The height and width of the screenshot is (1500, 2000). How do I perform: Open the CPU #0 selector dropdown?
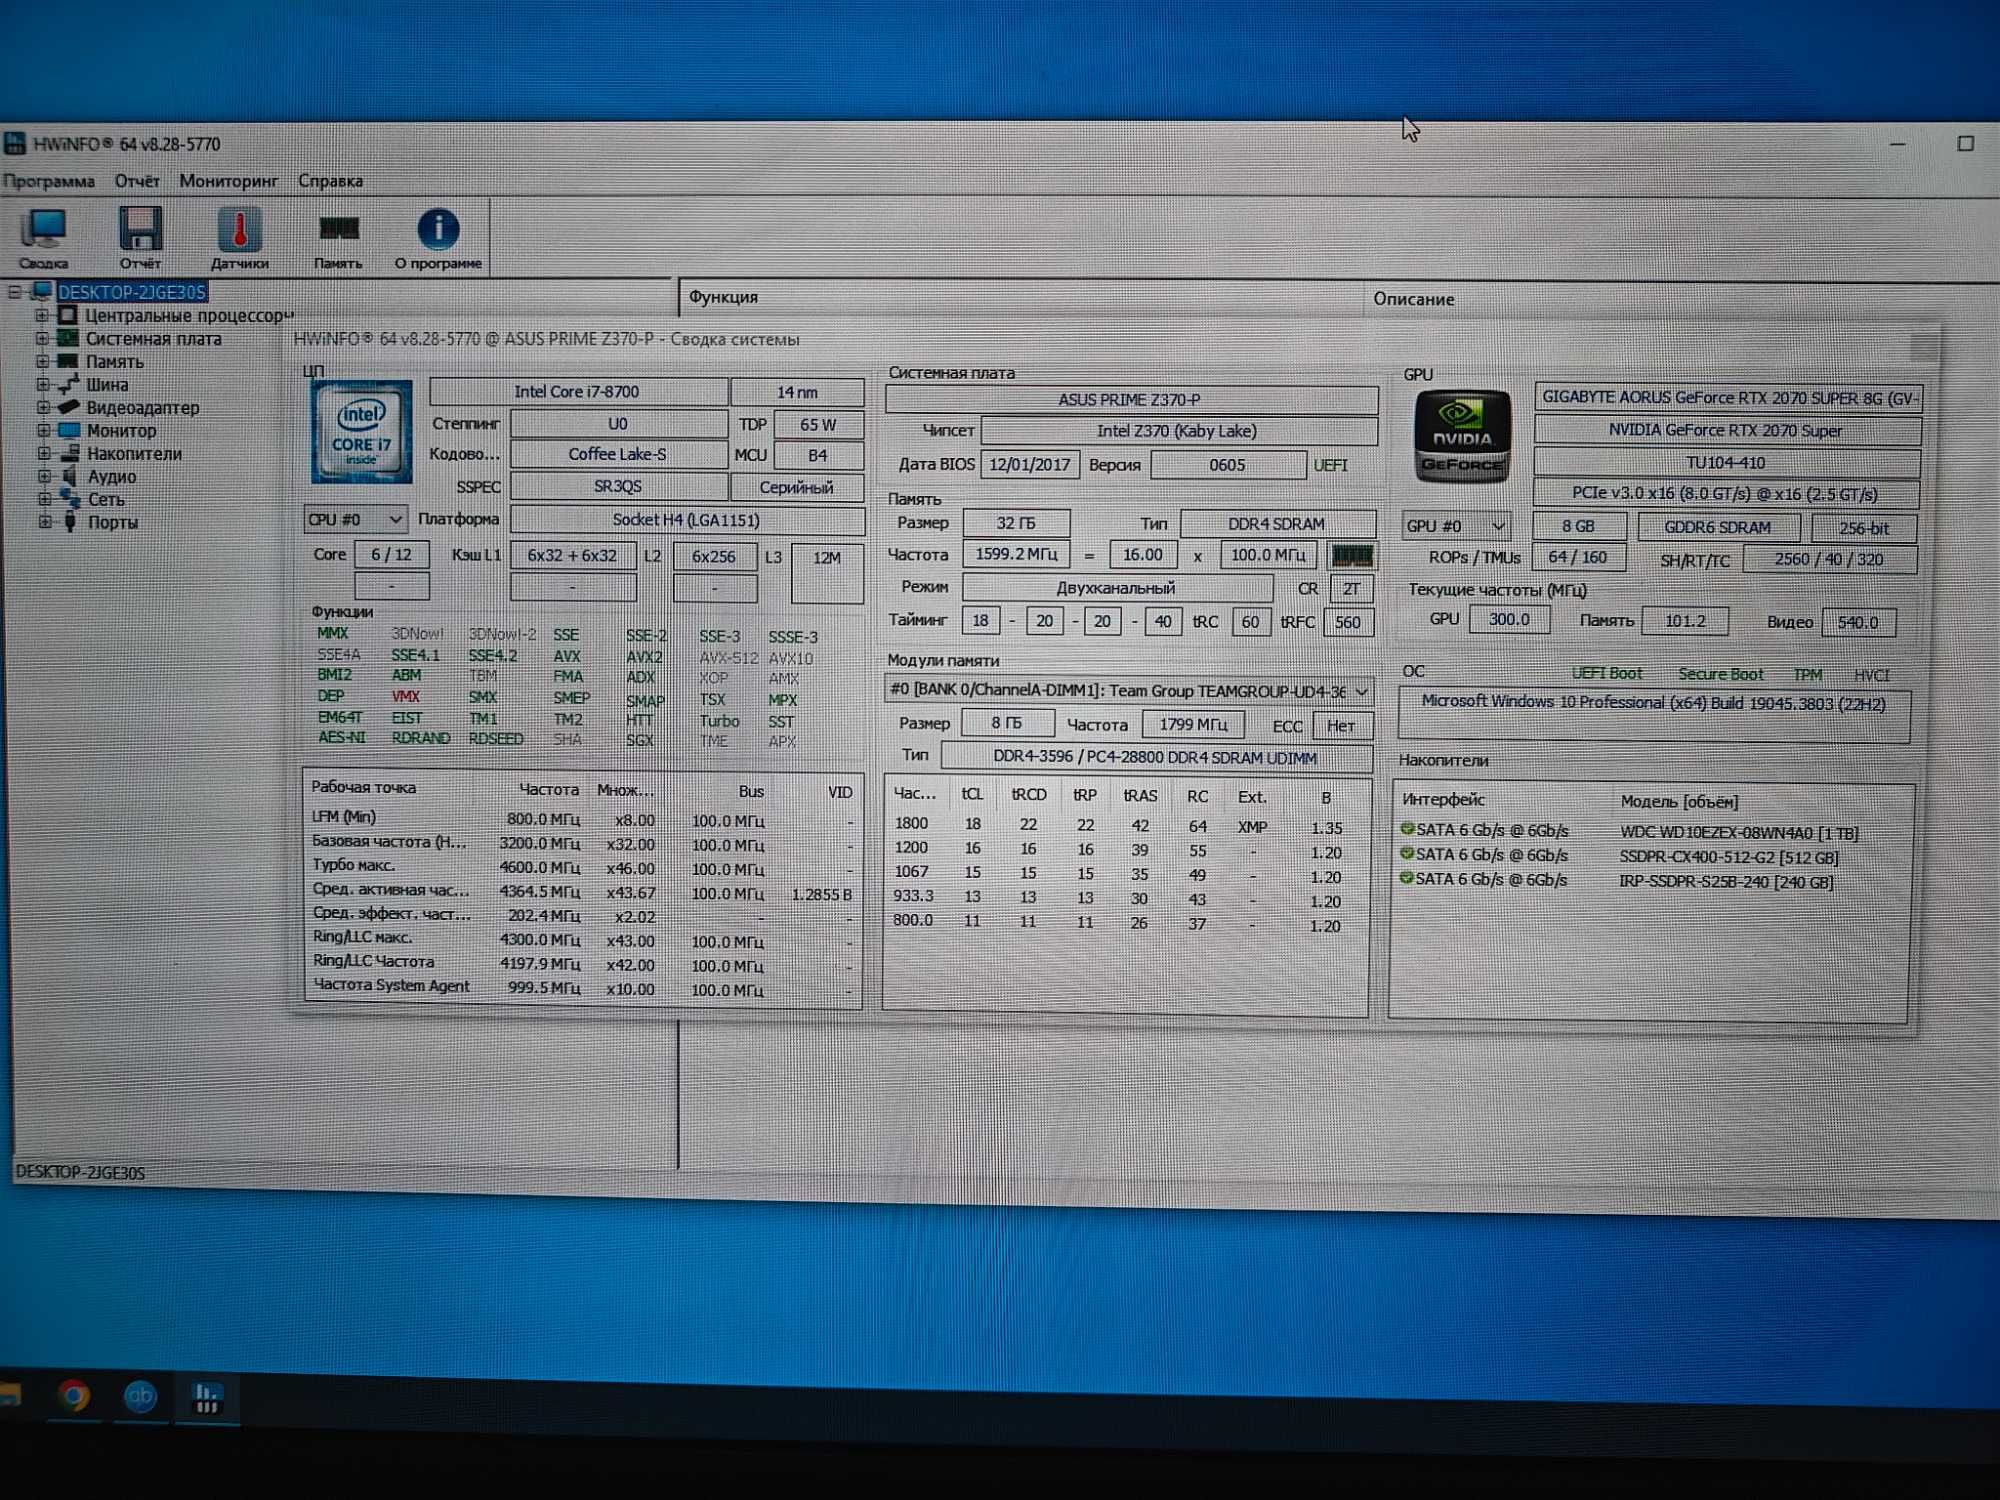355,519
